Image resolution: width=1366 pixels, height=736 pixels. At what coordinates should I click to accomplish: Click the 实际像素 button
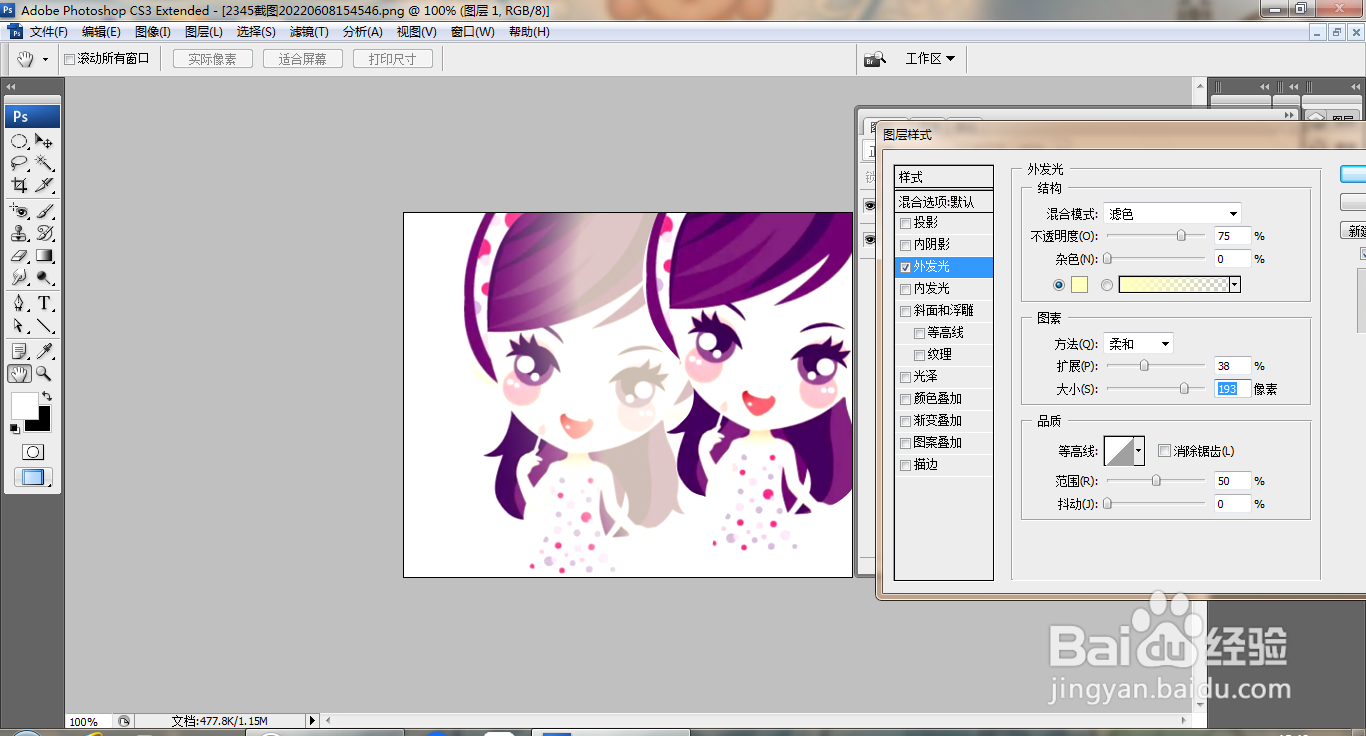pos(212,59)
